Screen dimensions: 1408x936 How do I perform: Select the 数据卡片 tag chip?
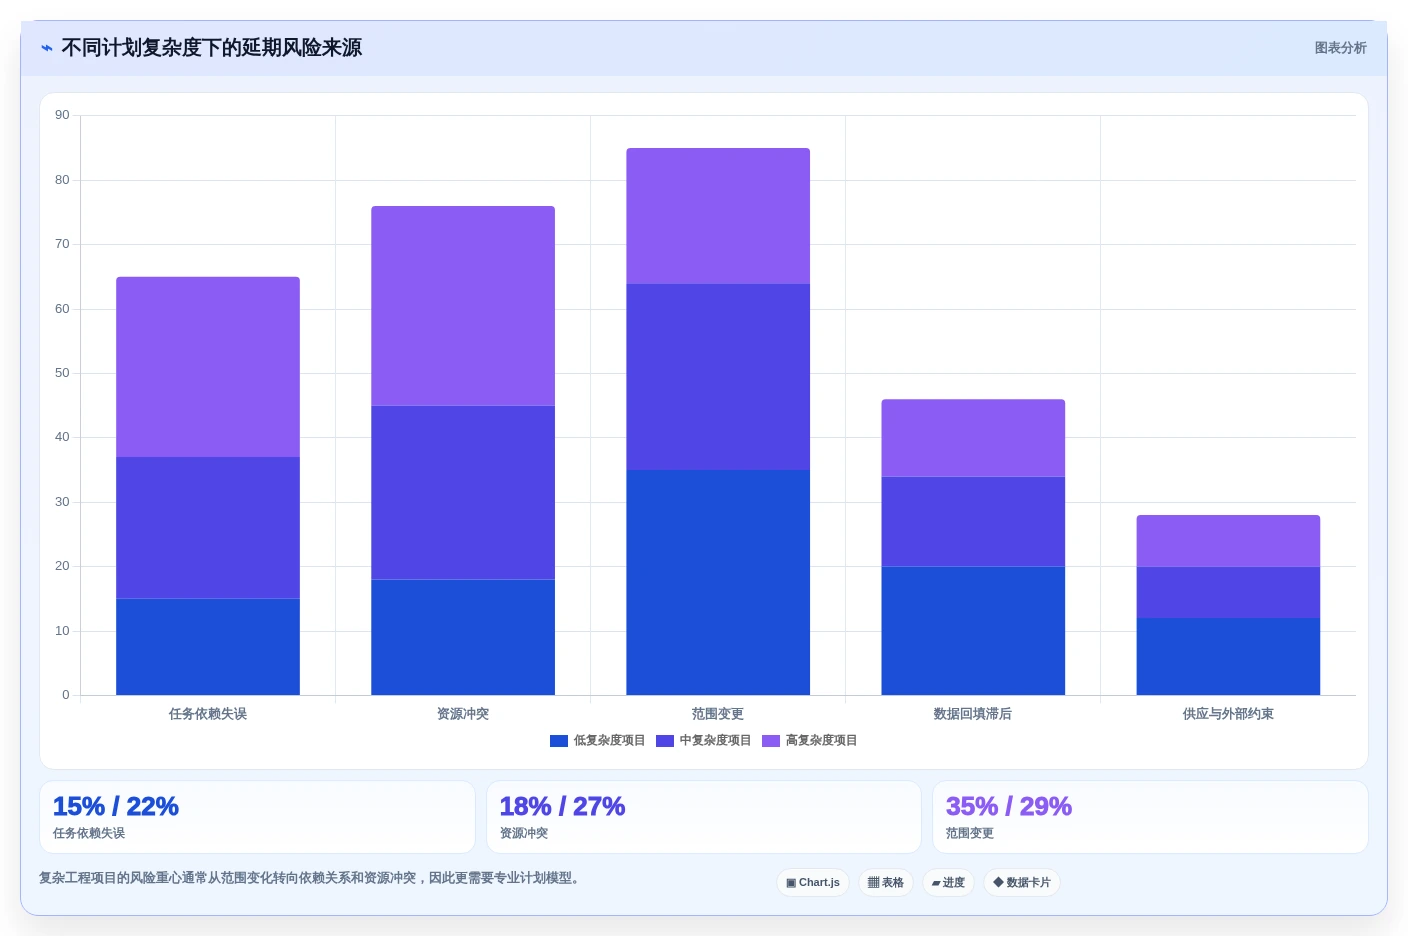pos(1022,883)
